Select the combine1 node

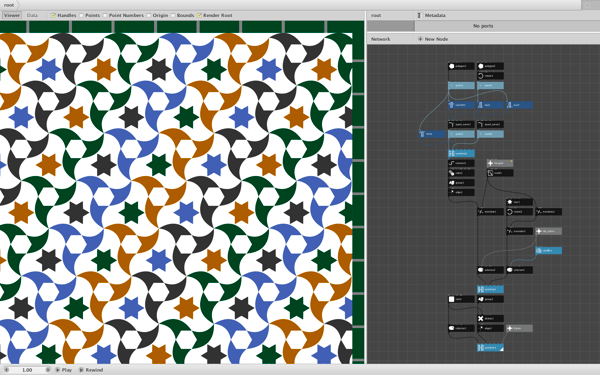tap(461, 153)
